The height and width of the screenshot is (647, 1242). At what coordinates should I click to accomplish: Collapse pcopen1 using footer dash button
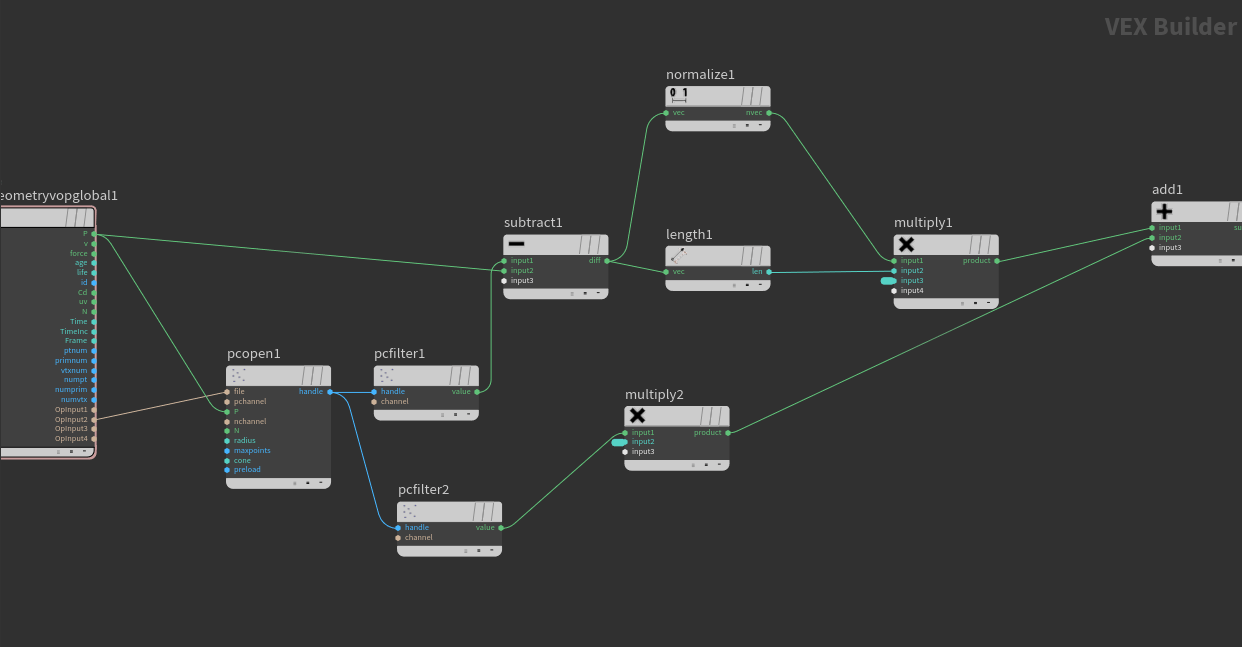pyautogui.click(x=321, y=482)
